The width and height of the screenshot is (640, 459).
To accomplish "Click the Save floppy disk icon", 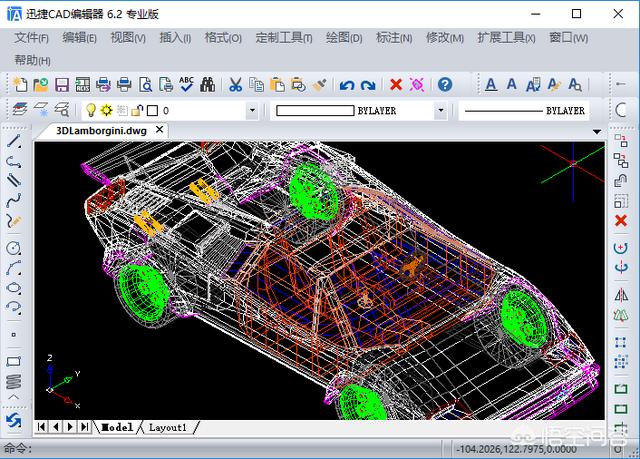I will [x=62, y=85].
